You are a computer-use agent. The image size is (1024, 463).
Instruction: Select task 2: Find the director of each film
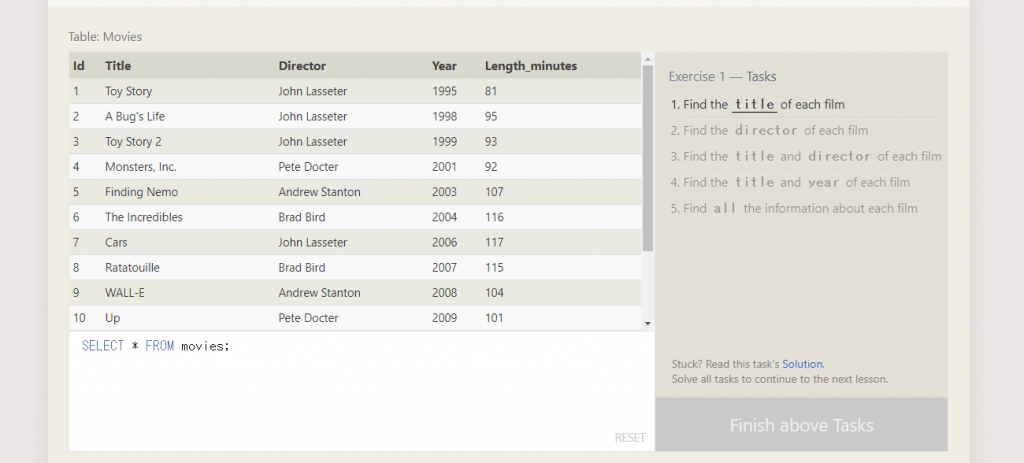tap(769, 130)
